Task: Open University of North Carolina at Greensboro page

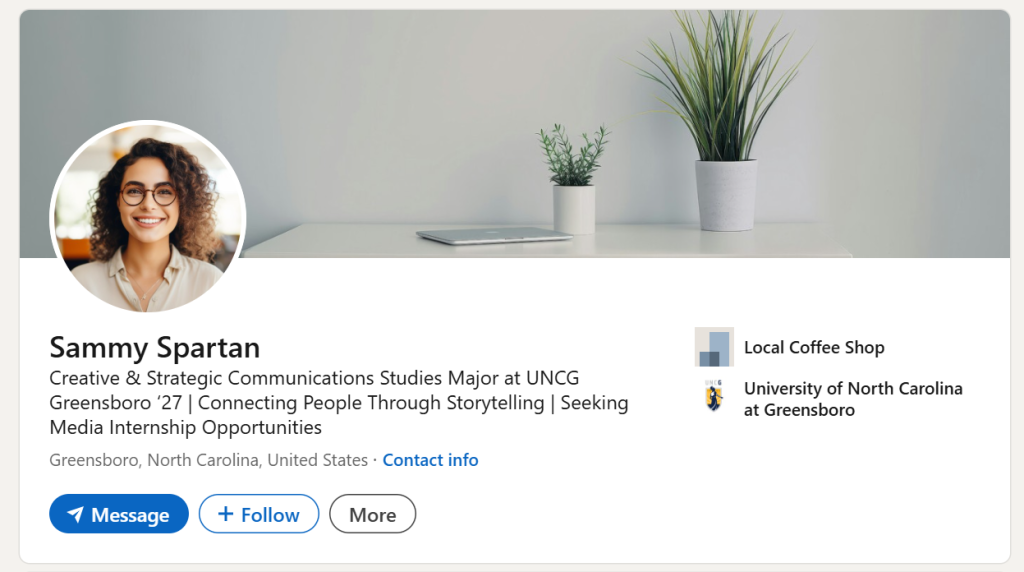Action: (852, 398)
